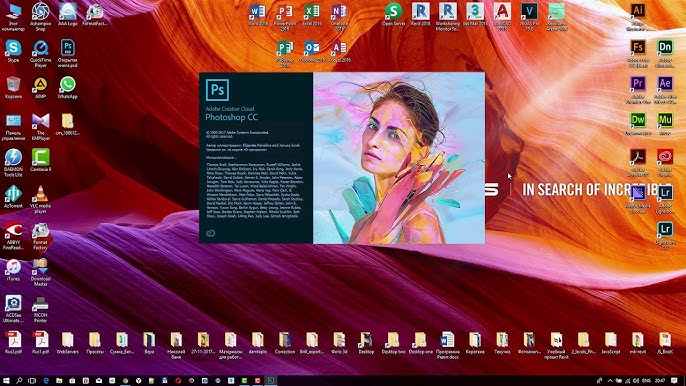Open the Action Center notifications icon
This screenshot has height=386, width=686.
pos(675,381)
